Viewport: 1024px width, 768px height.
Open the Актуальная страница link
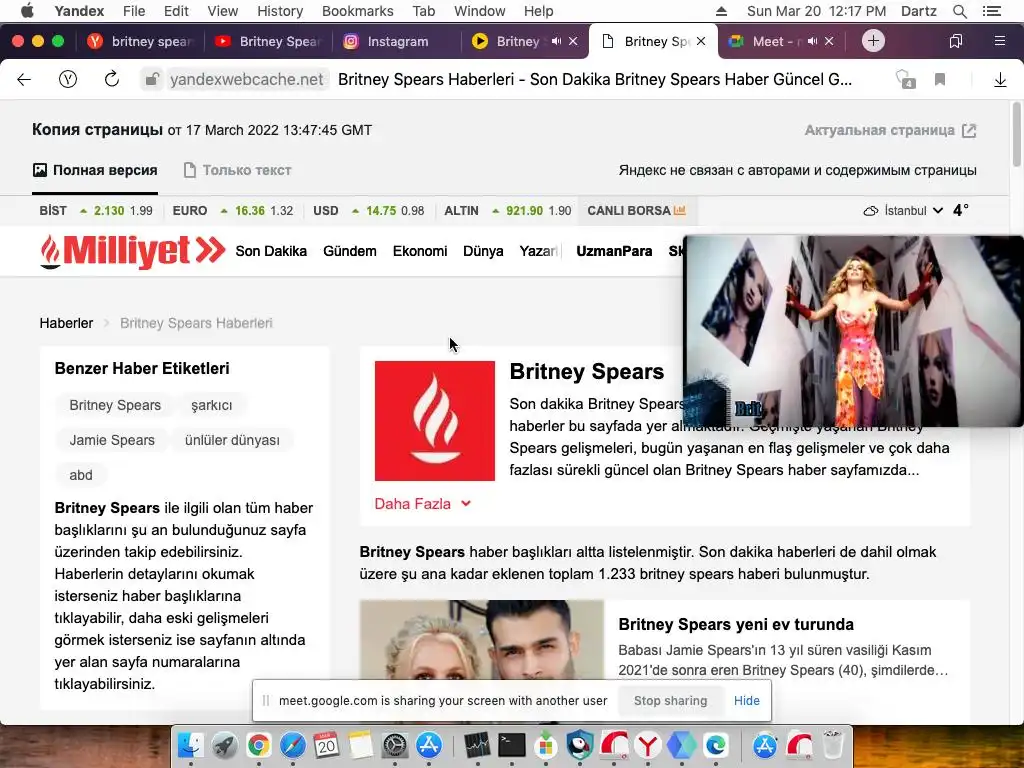(x=890, y=131)
